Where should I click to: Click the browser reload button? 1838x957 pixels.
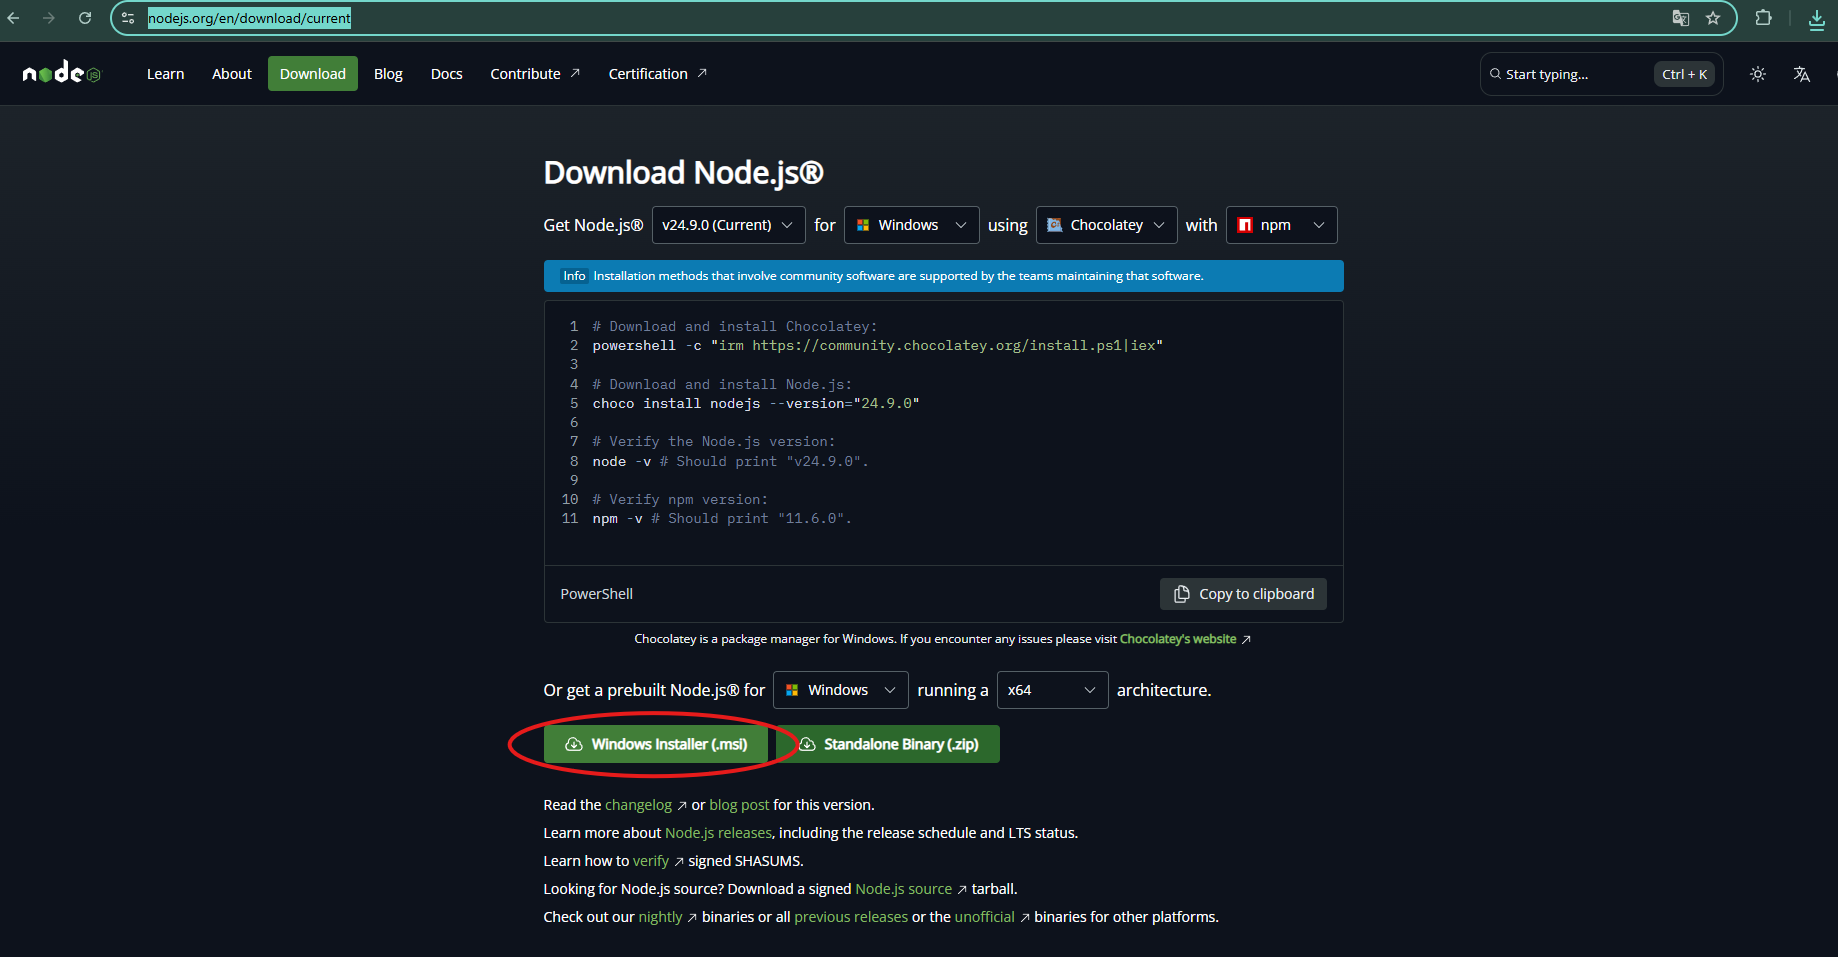pyautogui.click(x=85, y=18)
